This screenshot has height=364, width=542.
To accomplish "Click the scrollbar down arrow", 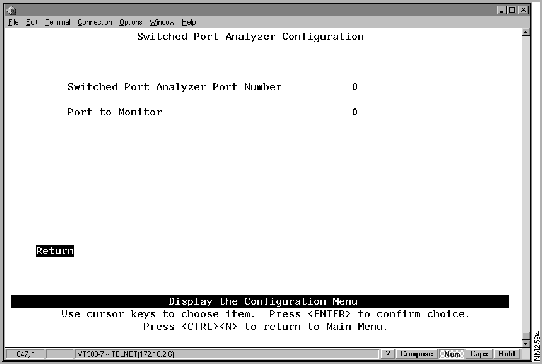I will pyautogui.click(x=526, y=343).
